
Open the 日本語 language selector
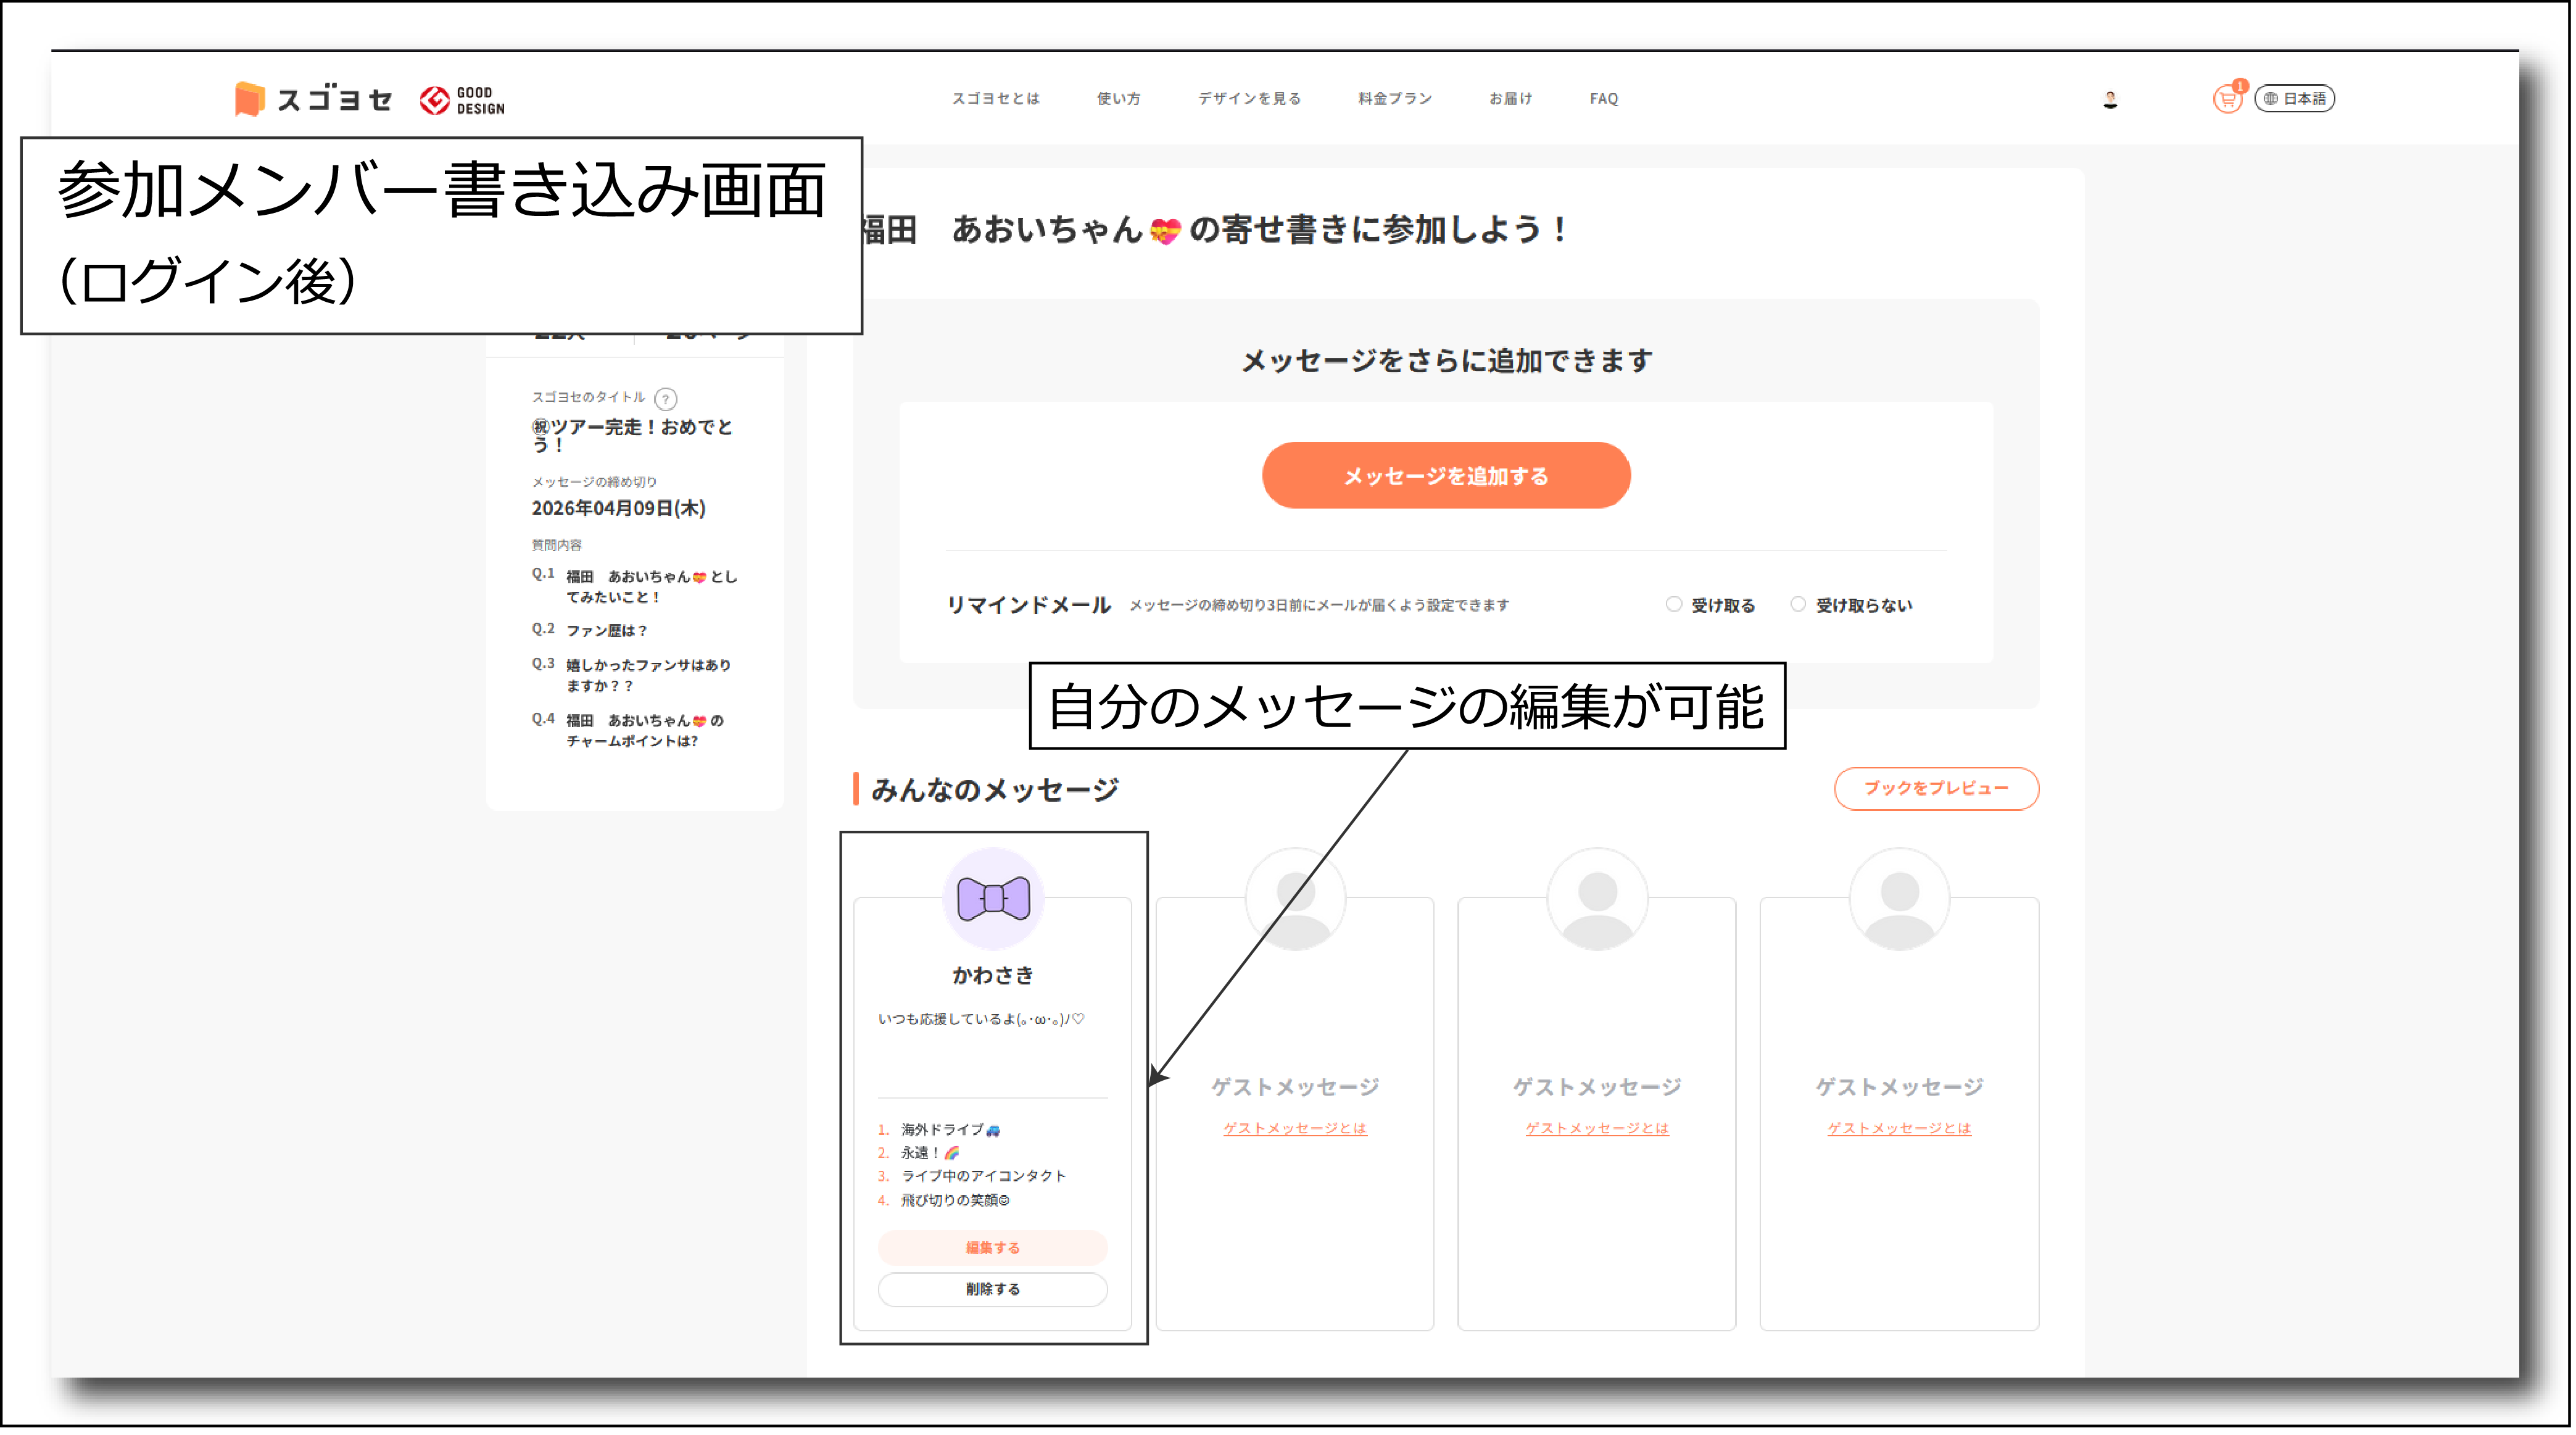(x=2295, y=99)
